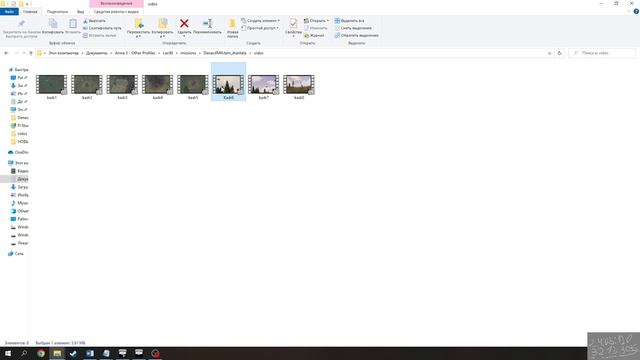Open the Move to (Переместить в) dropdown

tap(138, 28)
